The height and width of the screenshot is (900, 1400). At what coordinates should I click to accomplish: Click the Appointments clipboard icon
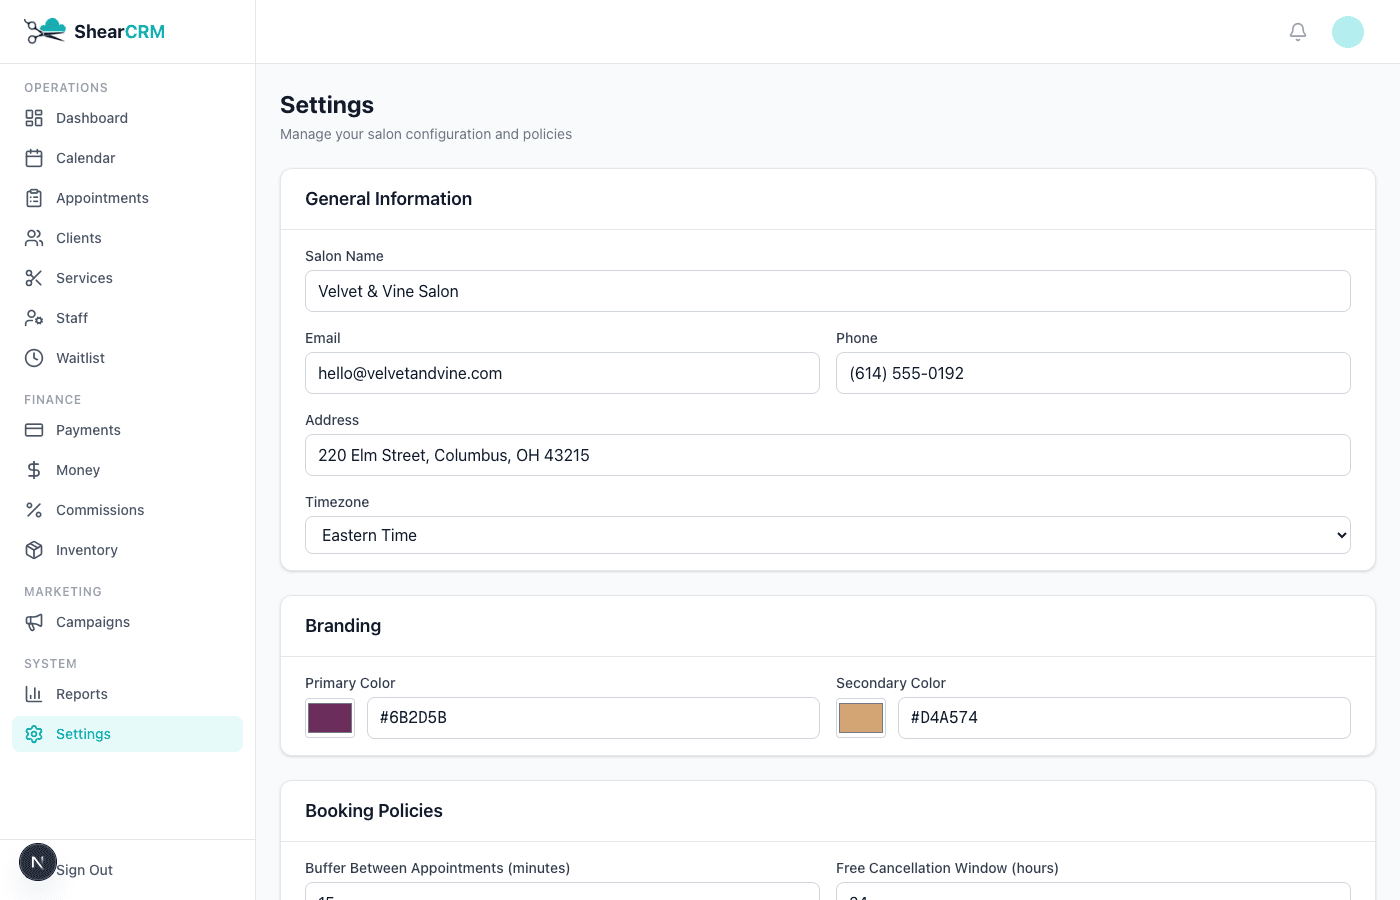point(34,198)
